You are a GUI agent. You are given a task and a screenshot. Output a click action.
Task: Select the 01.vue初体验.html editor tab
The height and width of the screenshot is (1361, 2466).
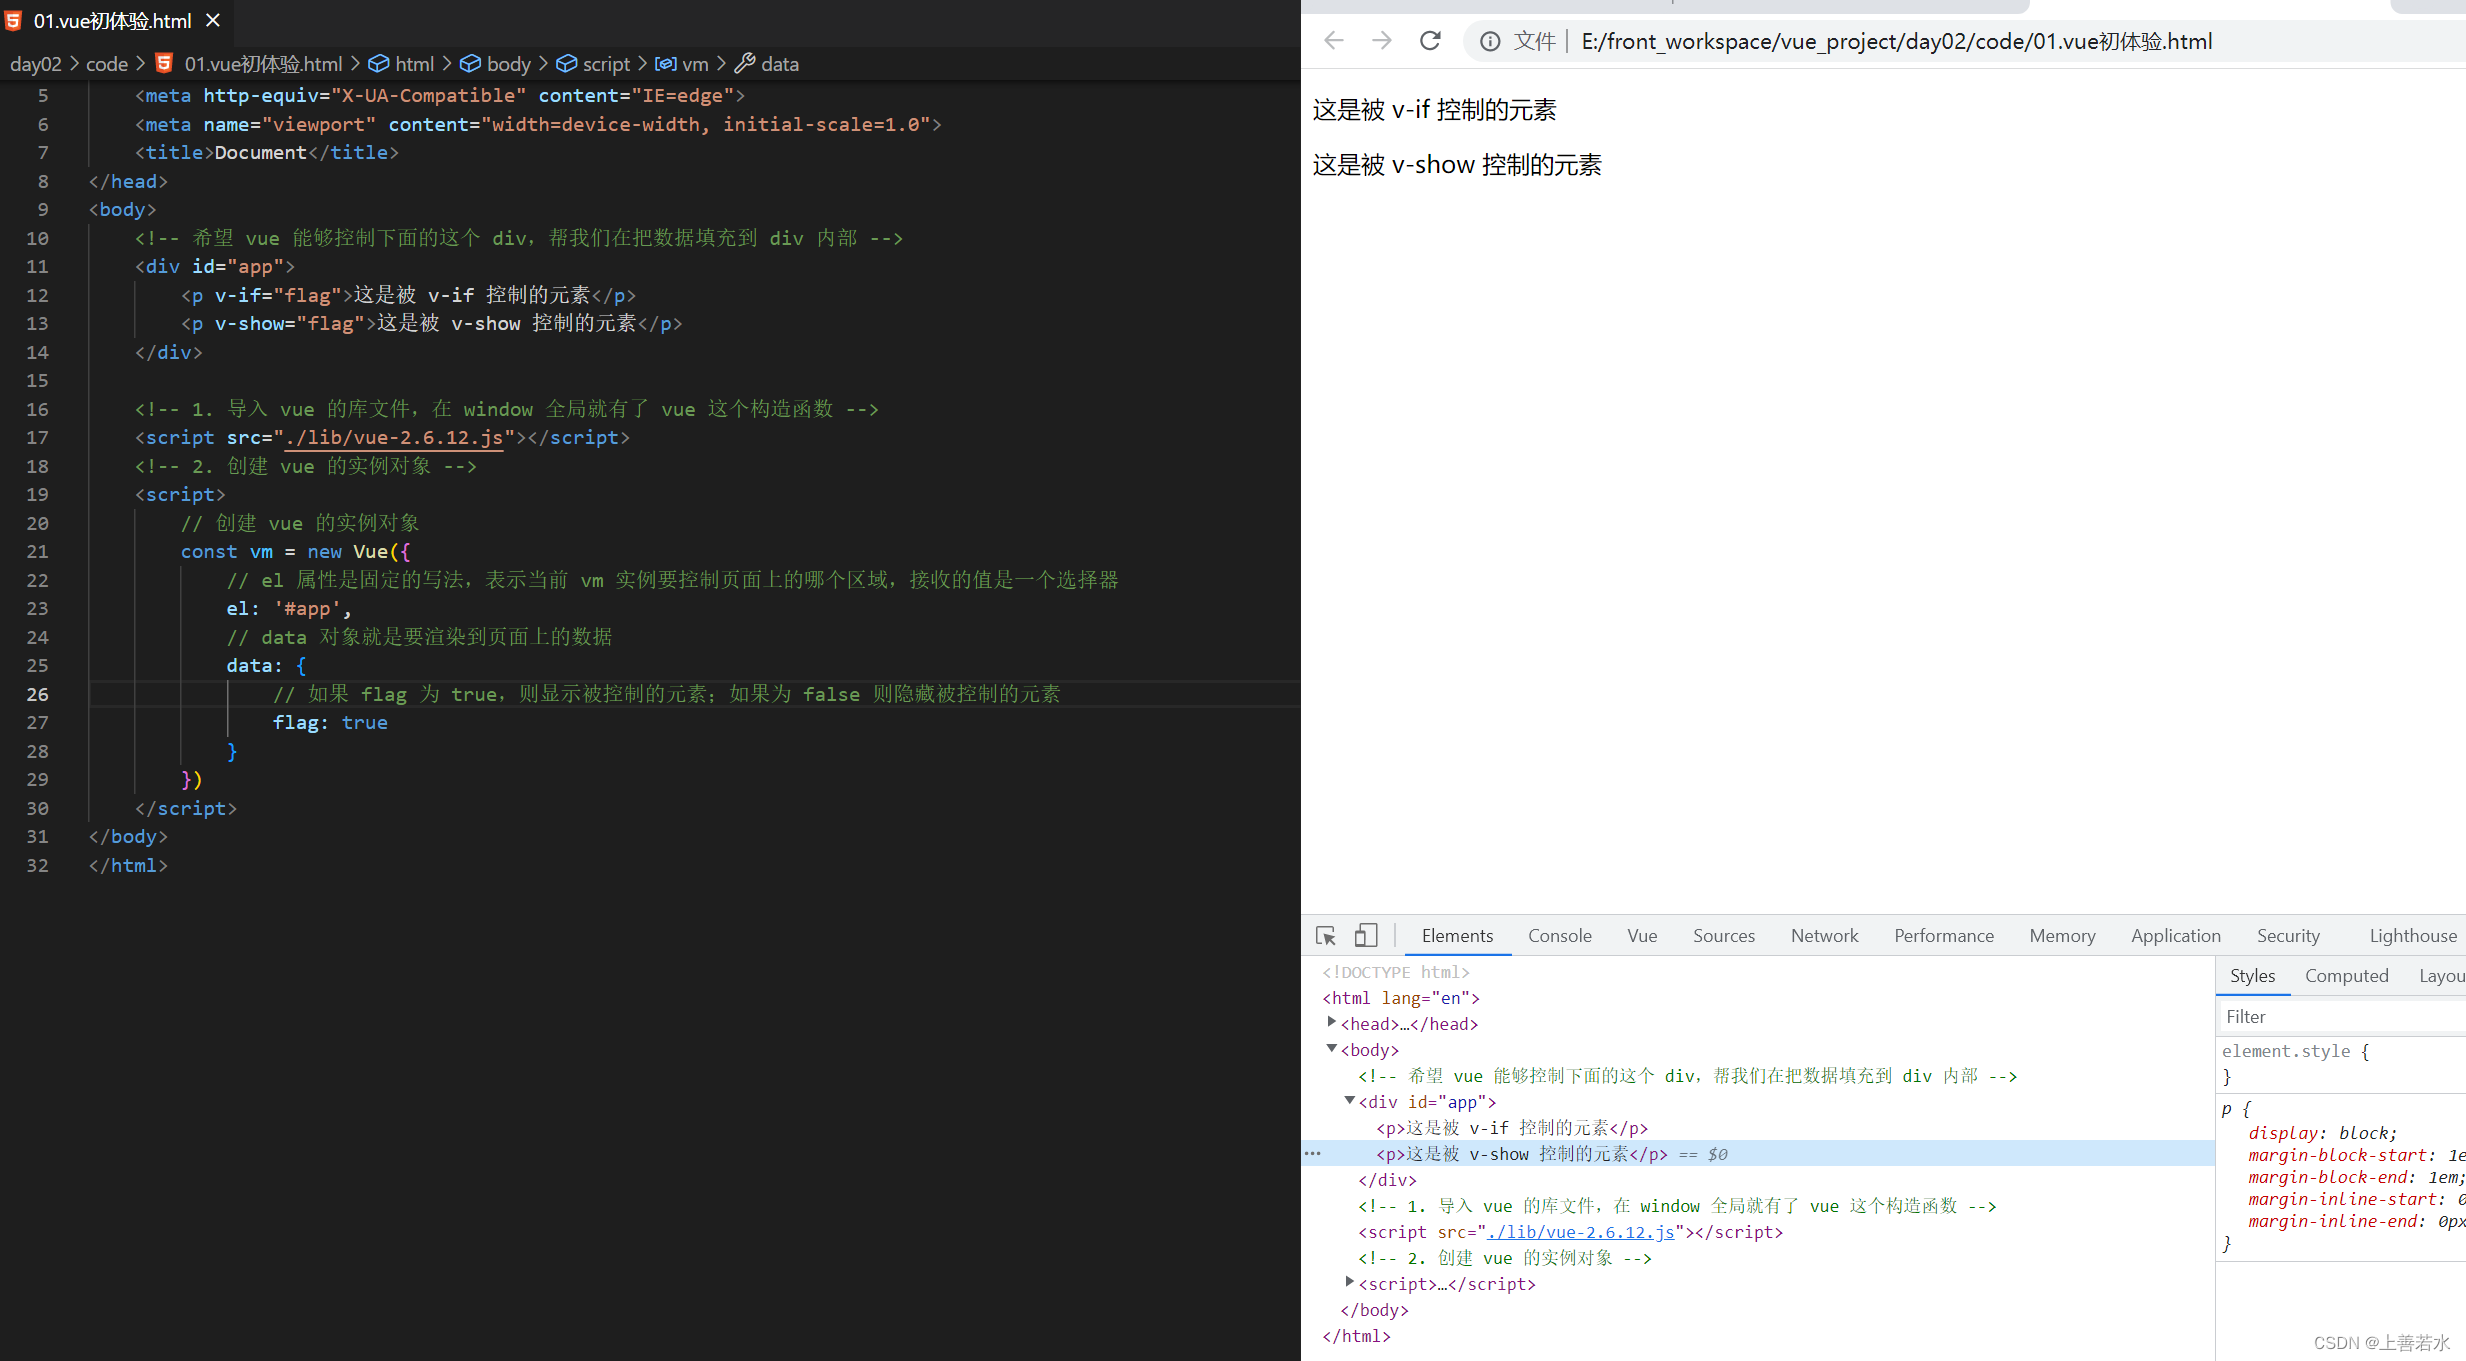112,20
